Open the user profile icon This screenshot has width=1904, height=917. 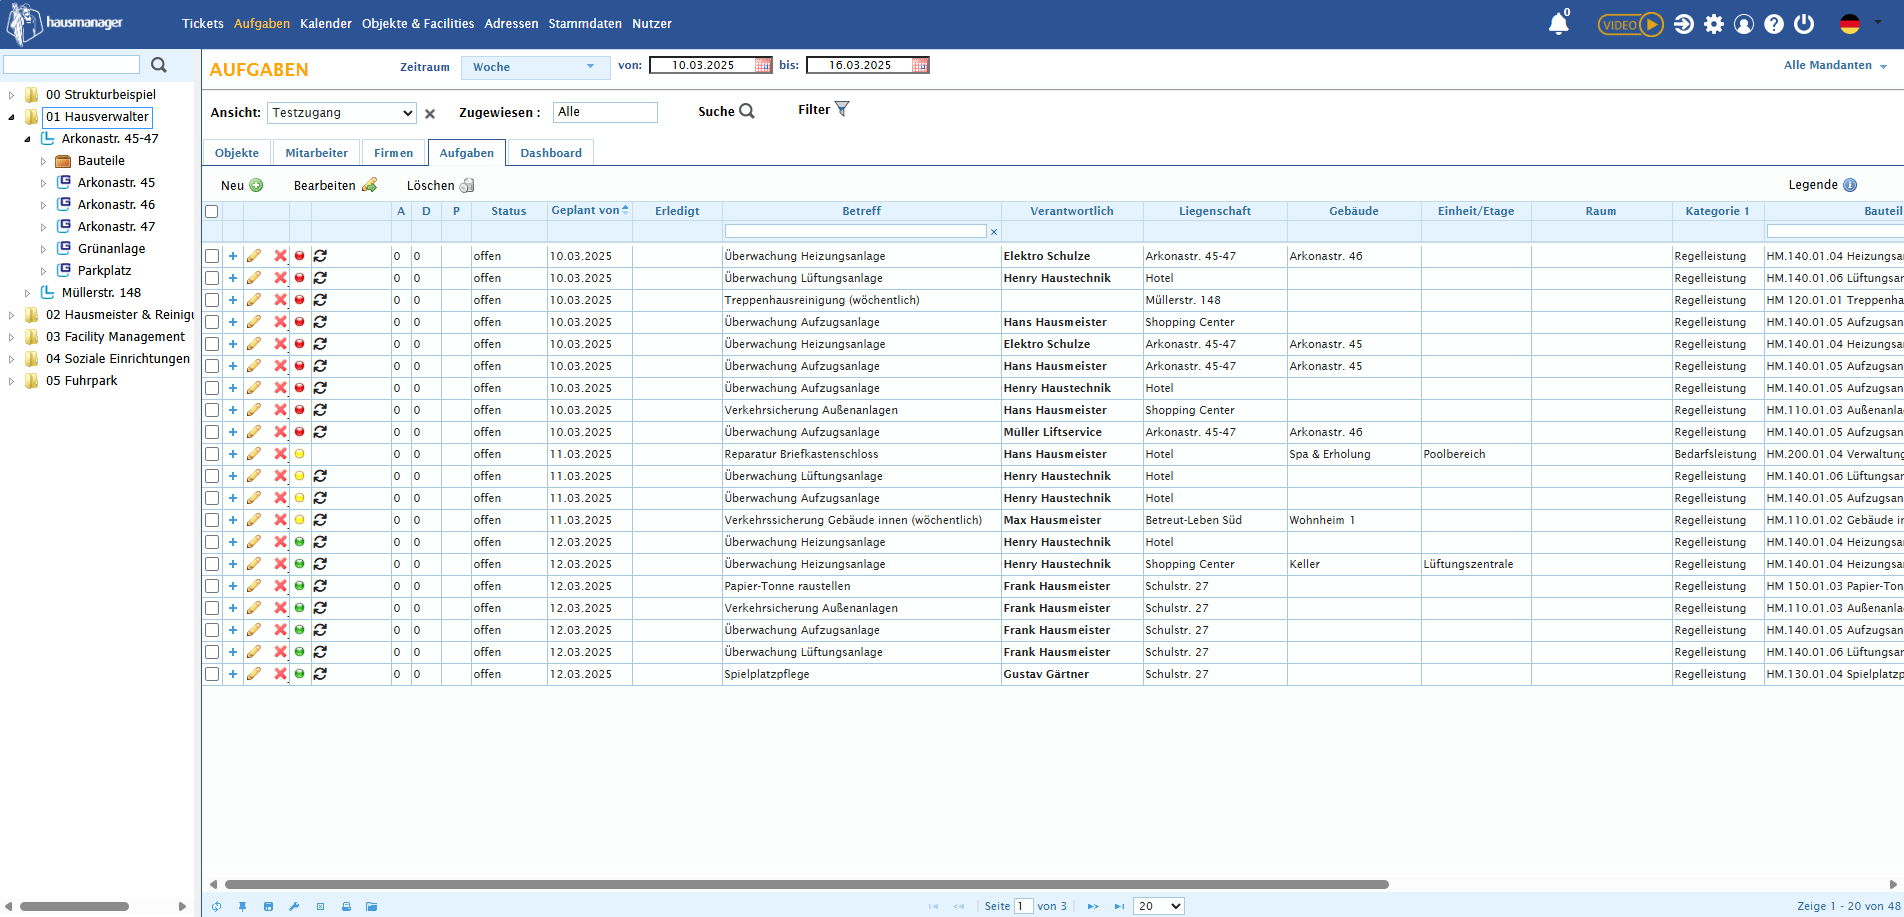tap(1744, 24)
